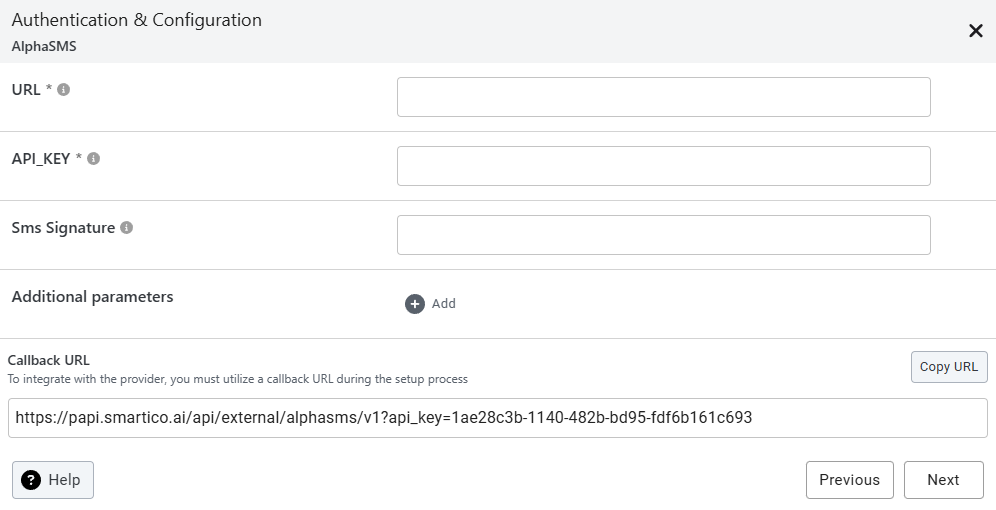Click the question mark Help icon
996x510 pixels.
(x=31, y=480)
